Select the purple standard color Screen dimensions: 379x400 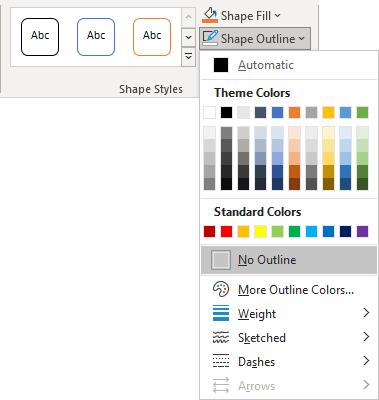point(362,231)
